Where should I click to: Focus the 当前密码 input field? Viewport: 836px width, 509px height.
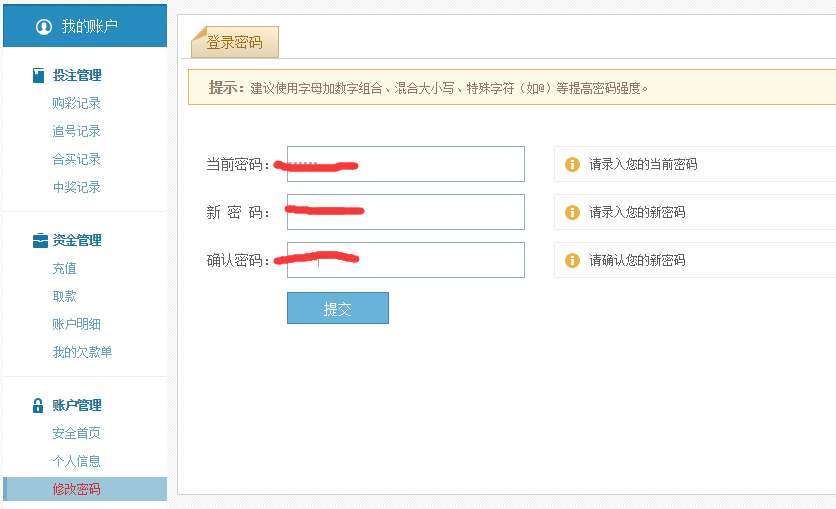(406, 164)
